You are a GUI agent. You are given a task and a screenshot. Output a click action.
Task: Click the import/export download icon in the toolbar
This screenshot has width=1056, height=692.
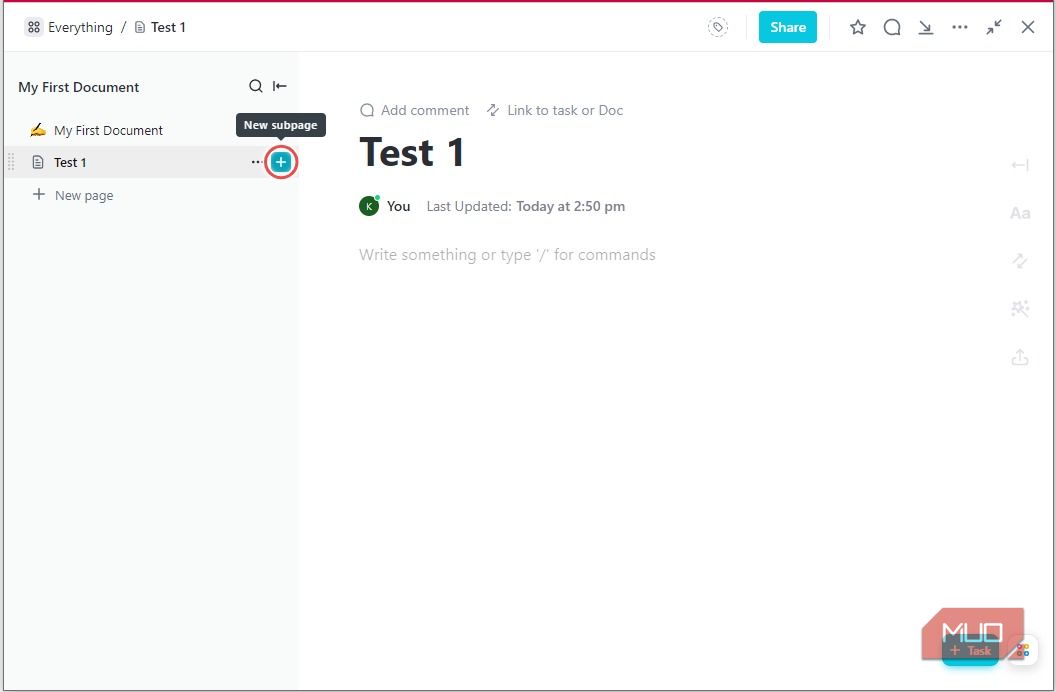pyautogui.click(x=926, y=27)
